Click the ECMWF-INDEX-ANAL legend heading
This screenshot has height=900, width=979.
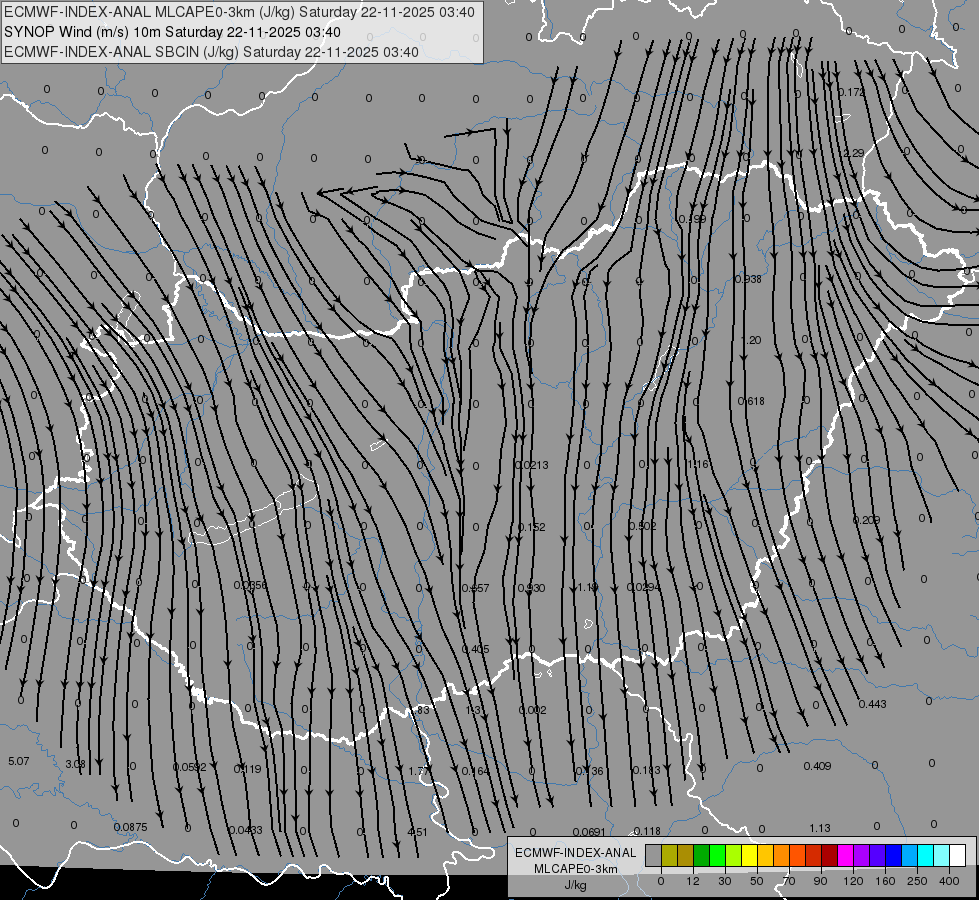[576, 853]
